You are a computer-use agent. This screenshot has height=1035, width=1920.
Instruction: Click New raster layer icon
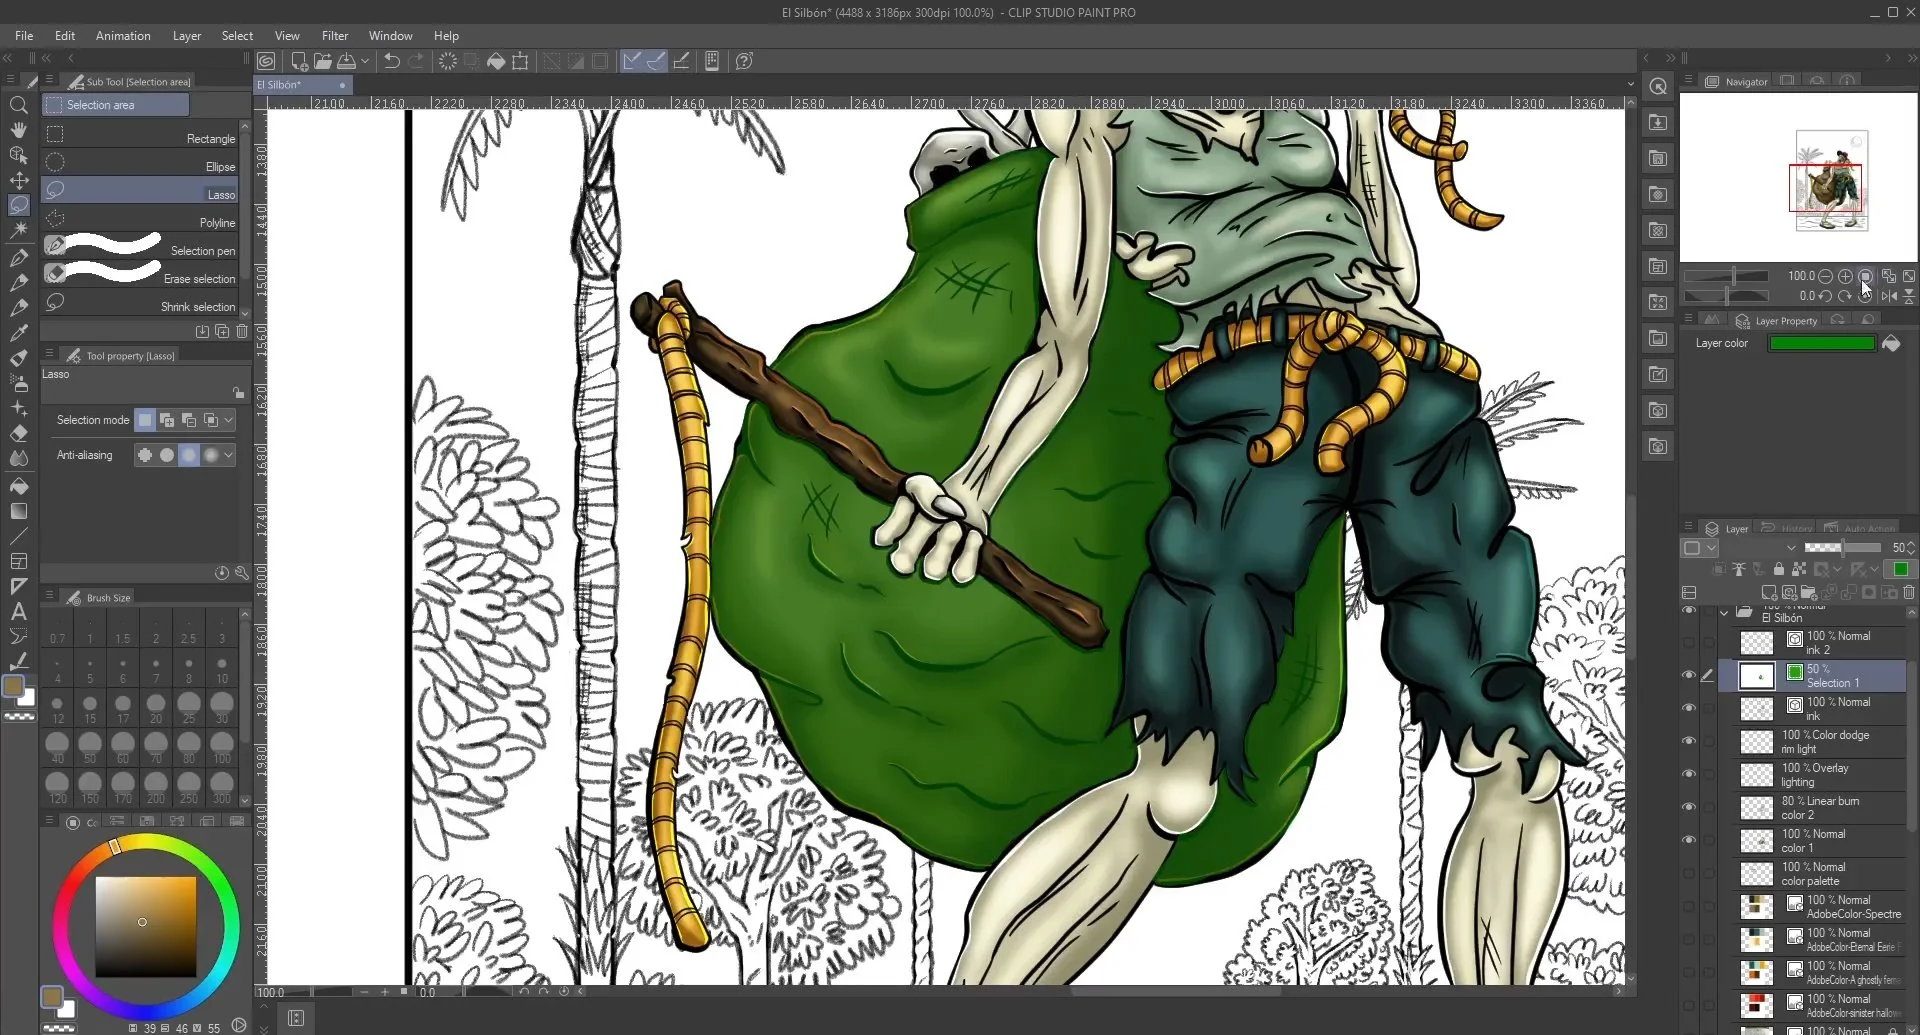pyautogui.click(x=1768, y=593)
